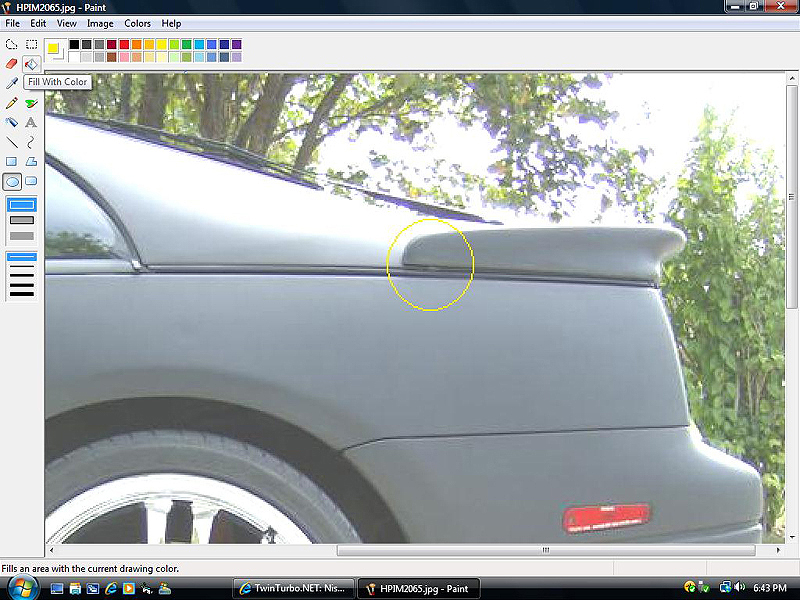Select the Polygon shape tool
Screen dimensions: 800x600
tap(31, 161)
